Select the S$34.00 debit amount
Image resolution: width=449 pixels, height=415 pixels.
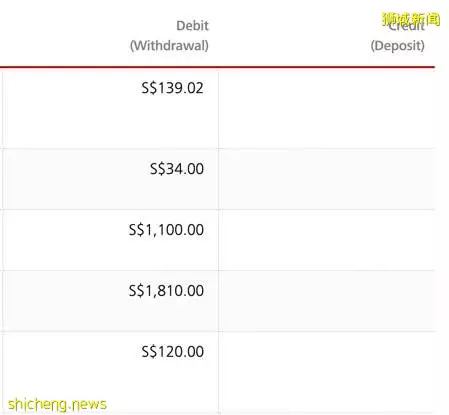177,169
